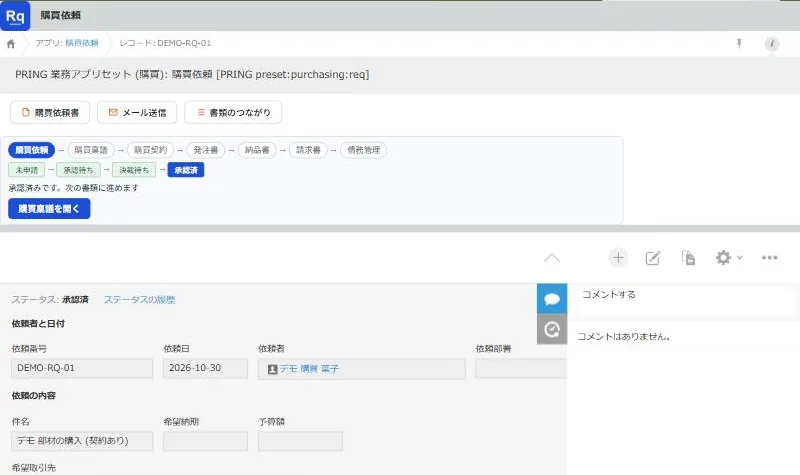
Task: Click the user icon beside the 依頼者 name
Action: pos(272,369)
